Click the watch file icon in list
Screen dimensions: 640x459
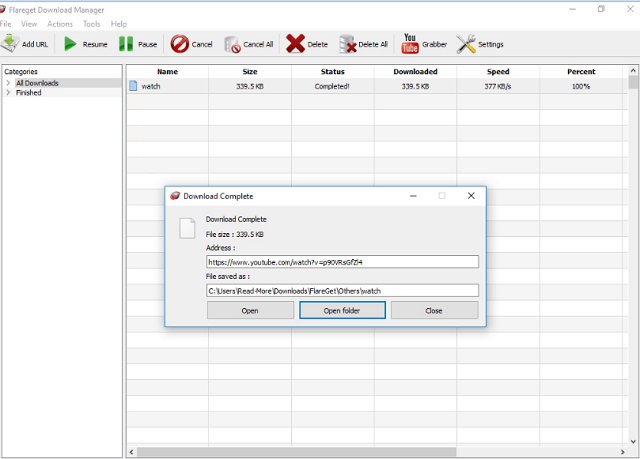pos(133,86)
